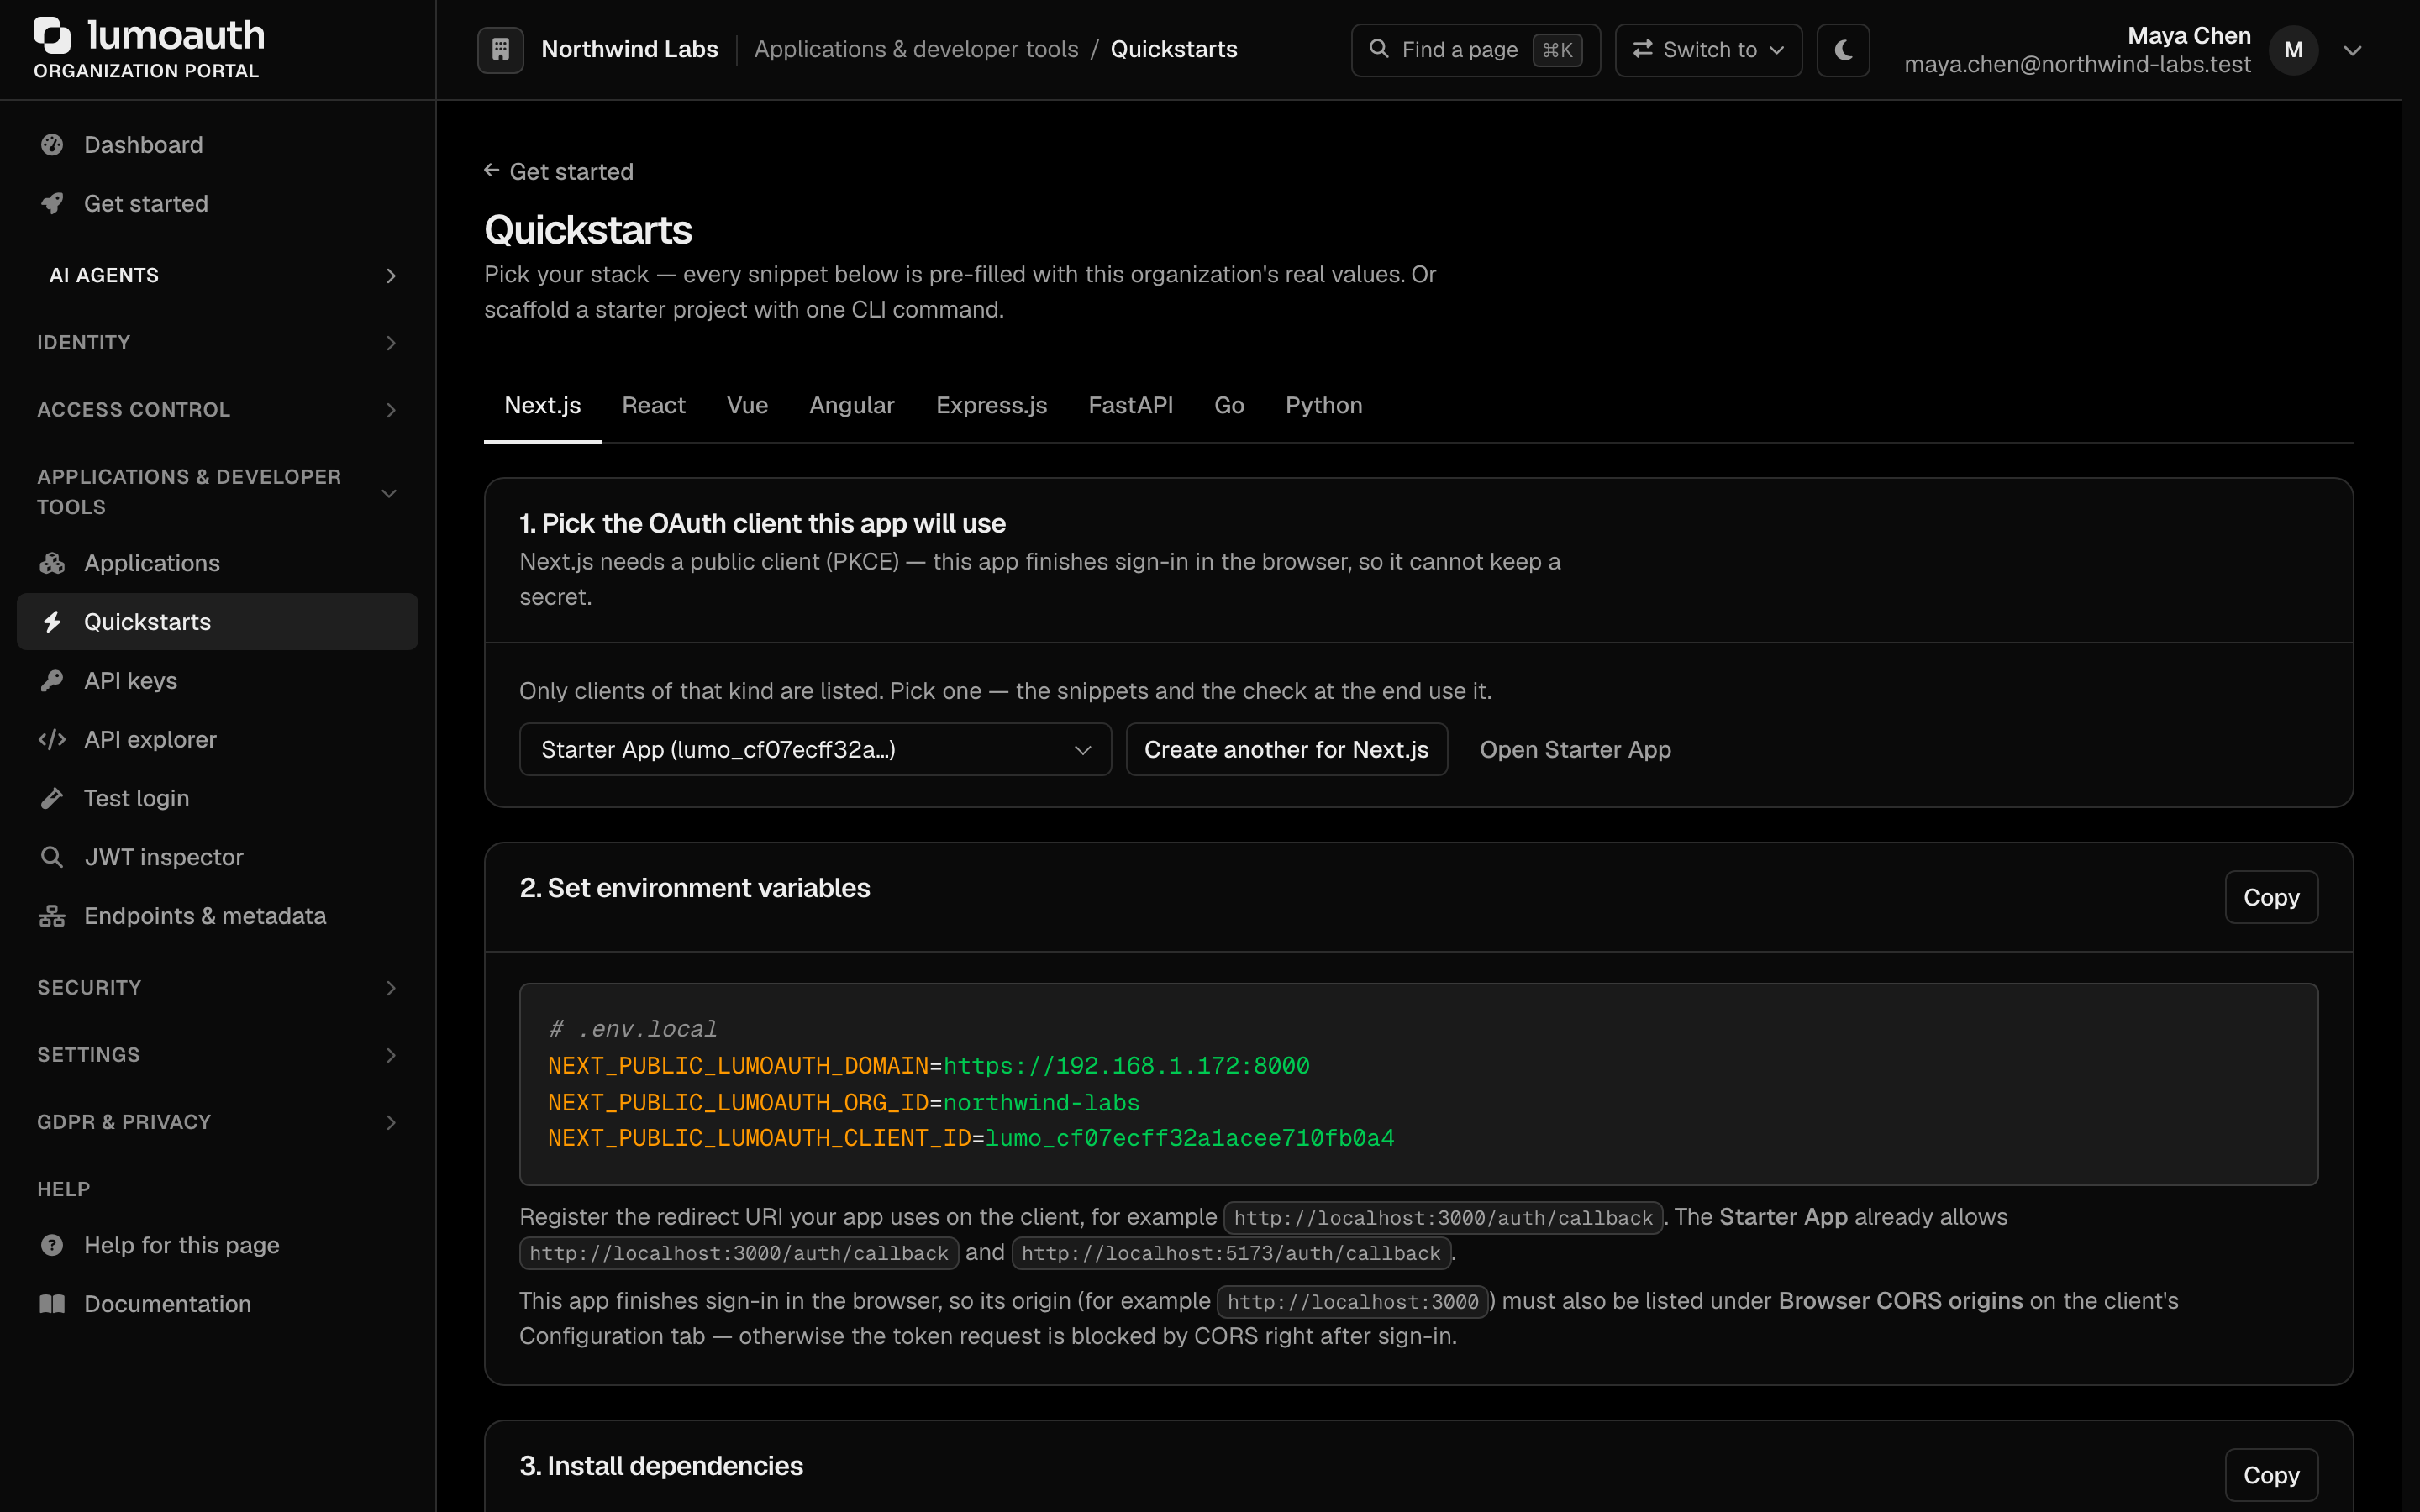The width and height of the screenshot is (2420, 1512).
Task: Expand the Identity section
Action: click(217, 343)
